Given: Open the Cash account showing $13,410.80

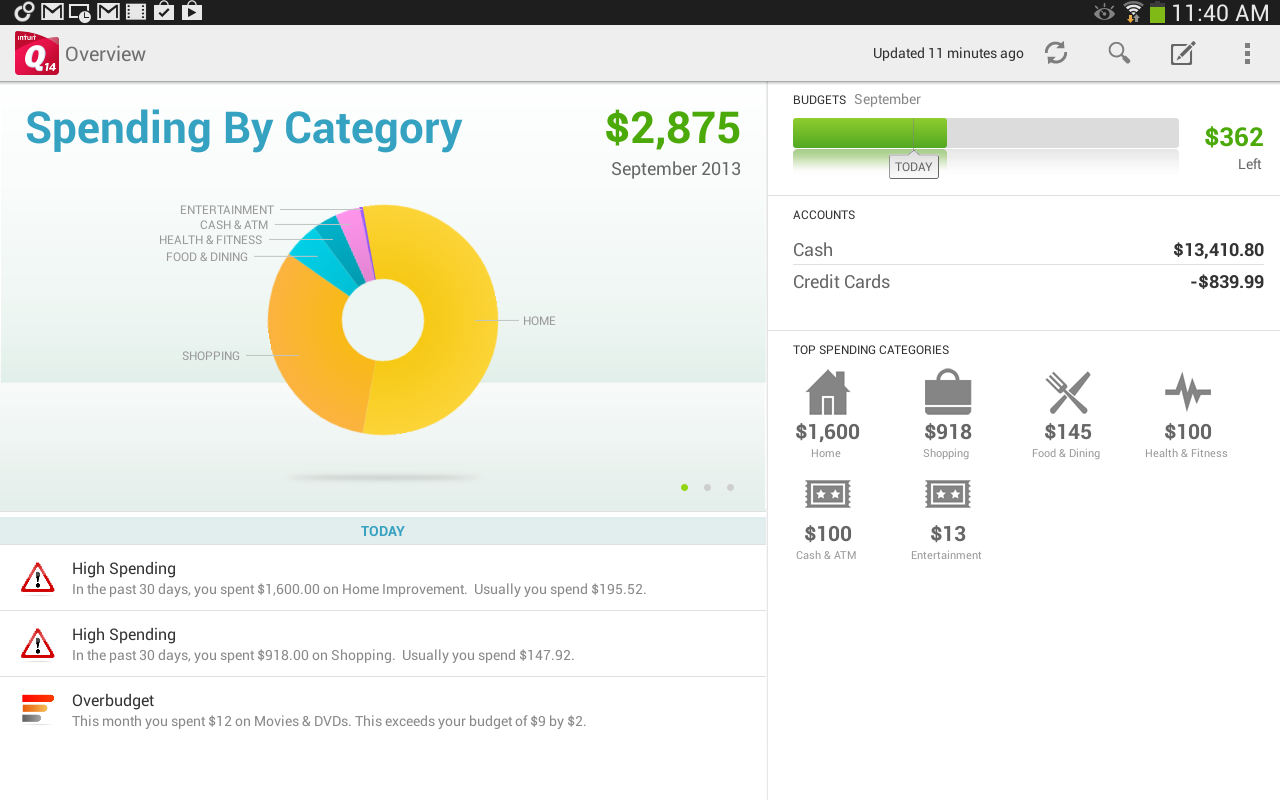Looking at the screenshot, I should click(1020, 249).
